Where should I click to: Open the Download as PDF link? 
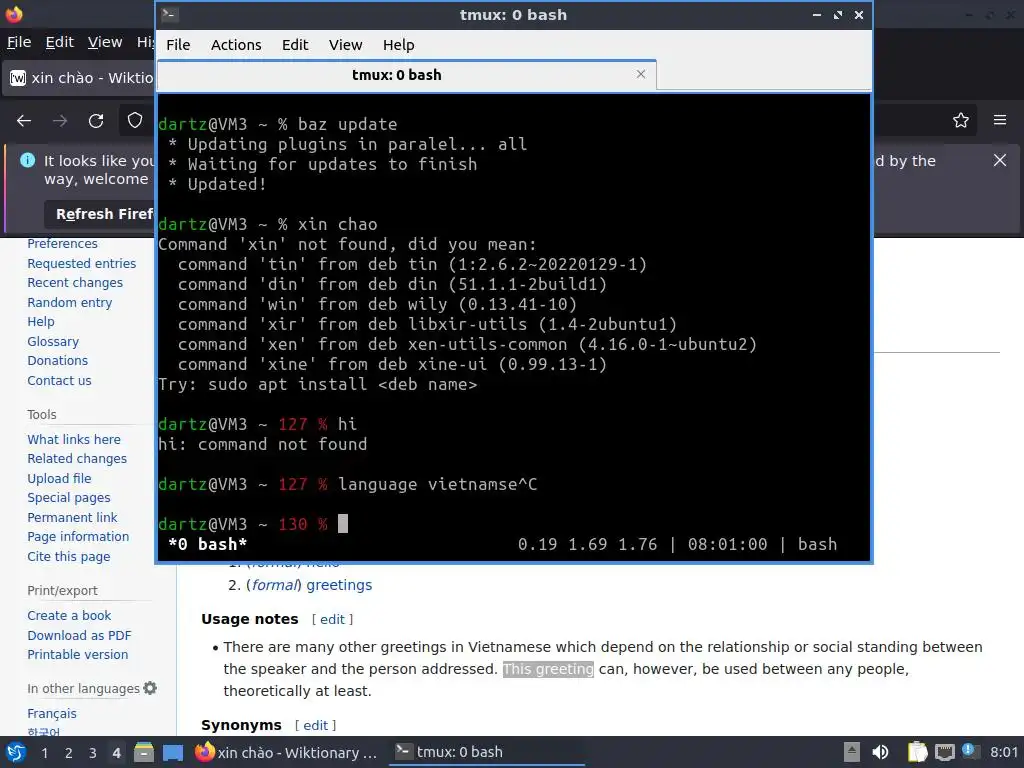(79, 635)
